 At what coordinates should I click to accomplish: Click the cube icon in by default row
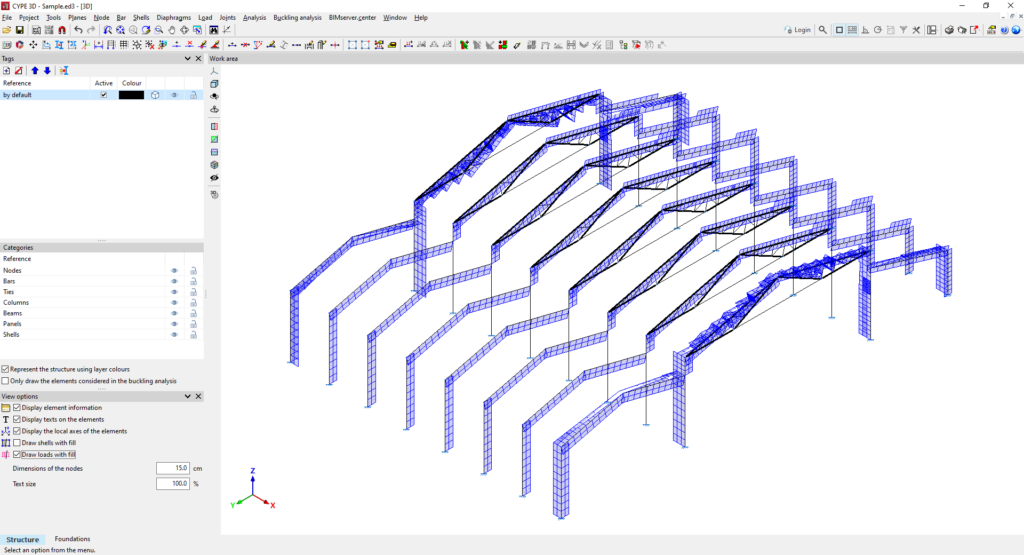click(x=155, y=95)
